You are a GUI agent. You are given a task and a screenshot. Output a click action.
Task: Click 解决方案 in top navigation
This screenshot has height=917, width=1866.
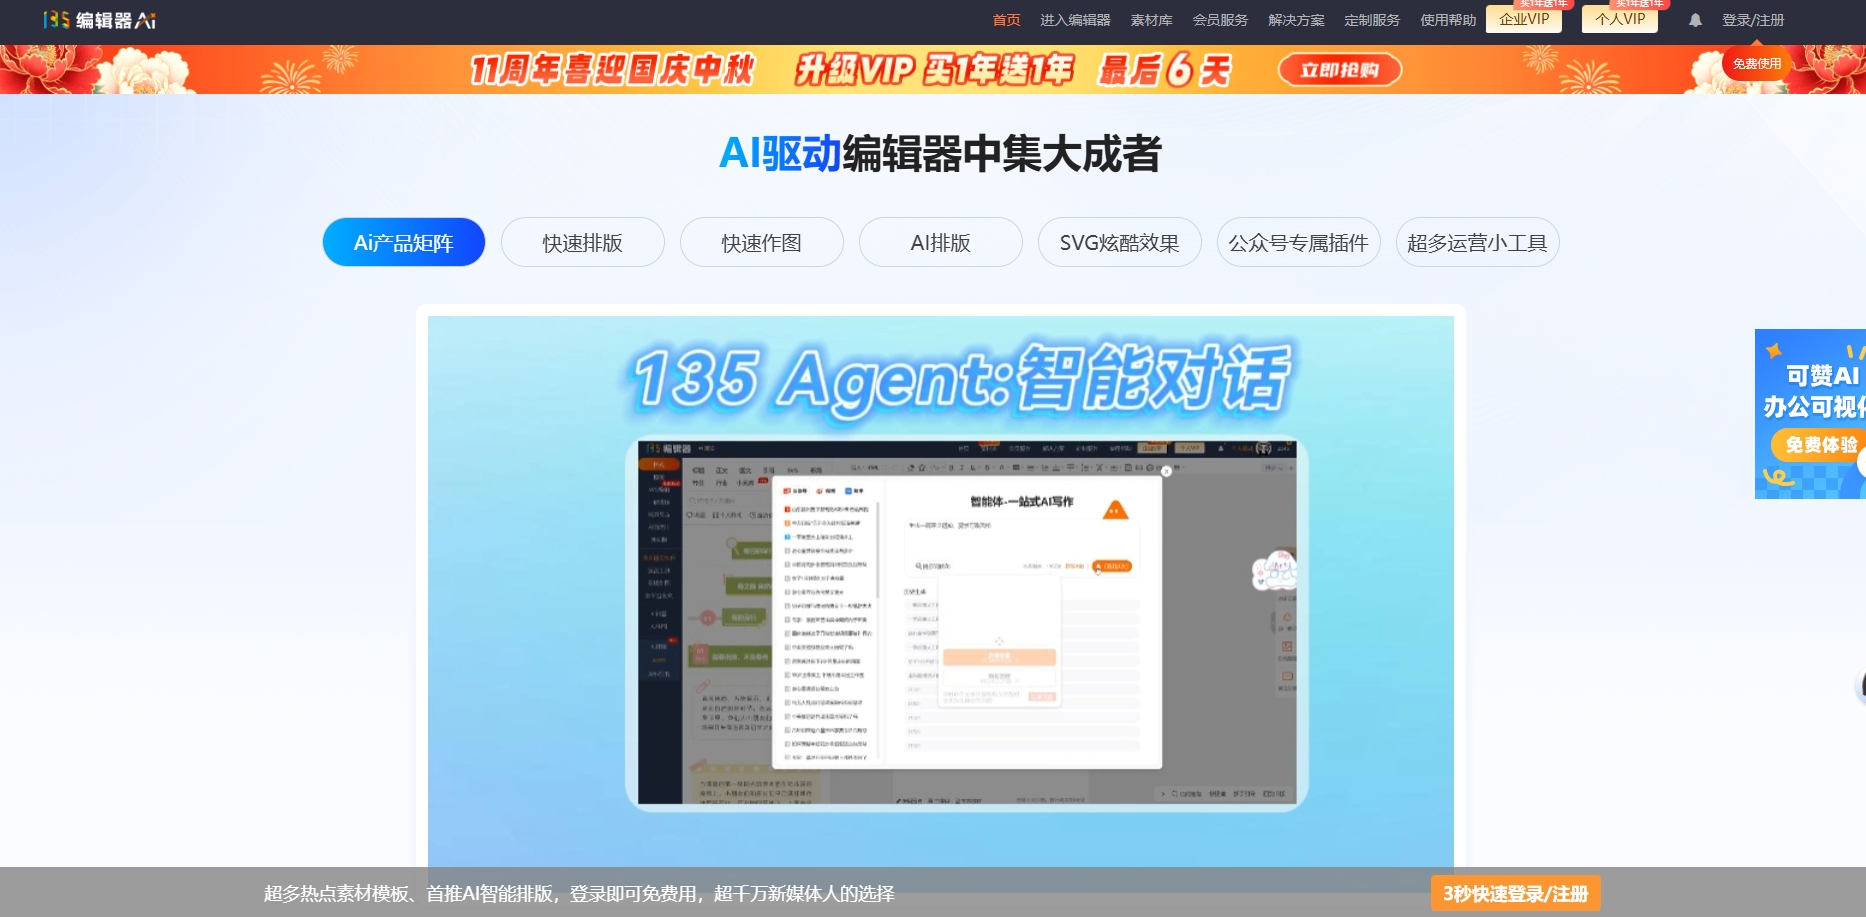pyautogui.click(x=1297, y=19)
